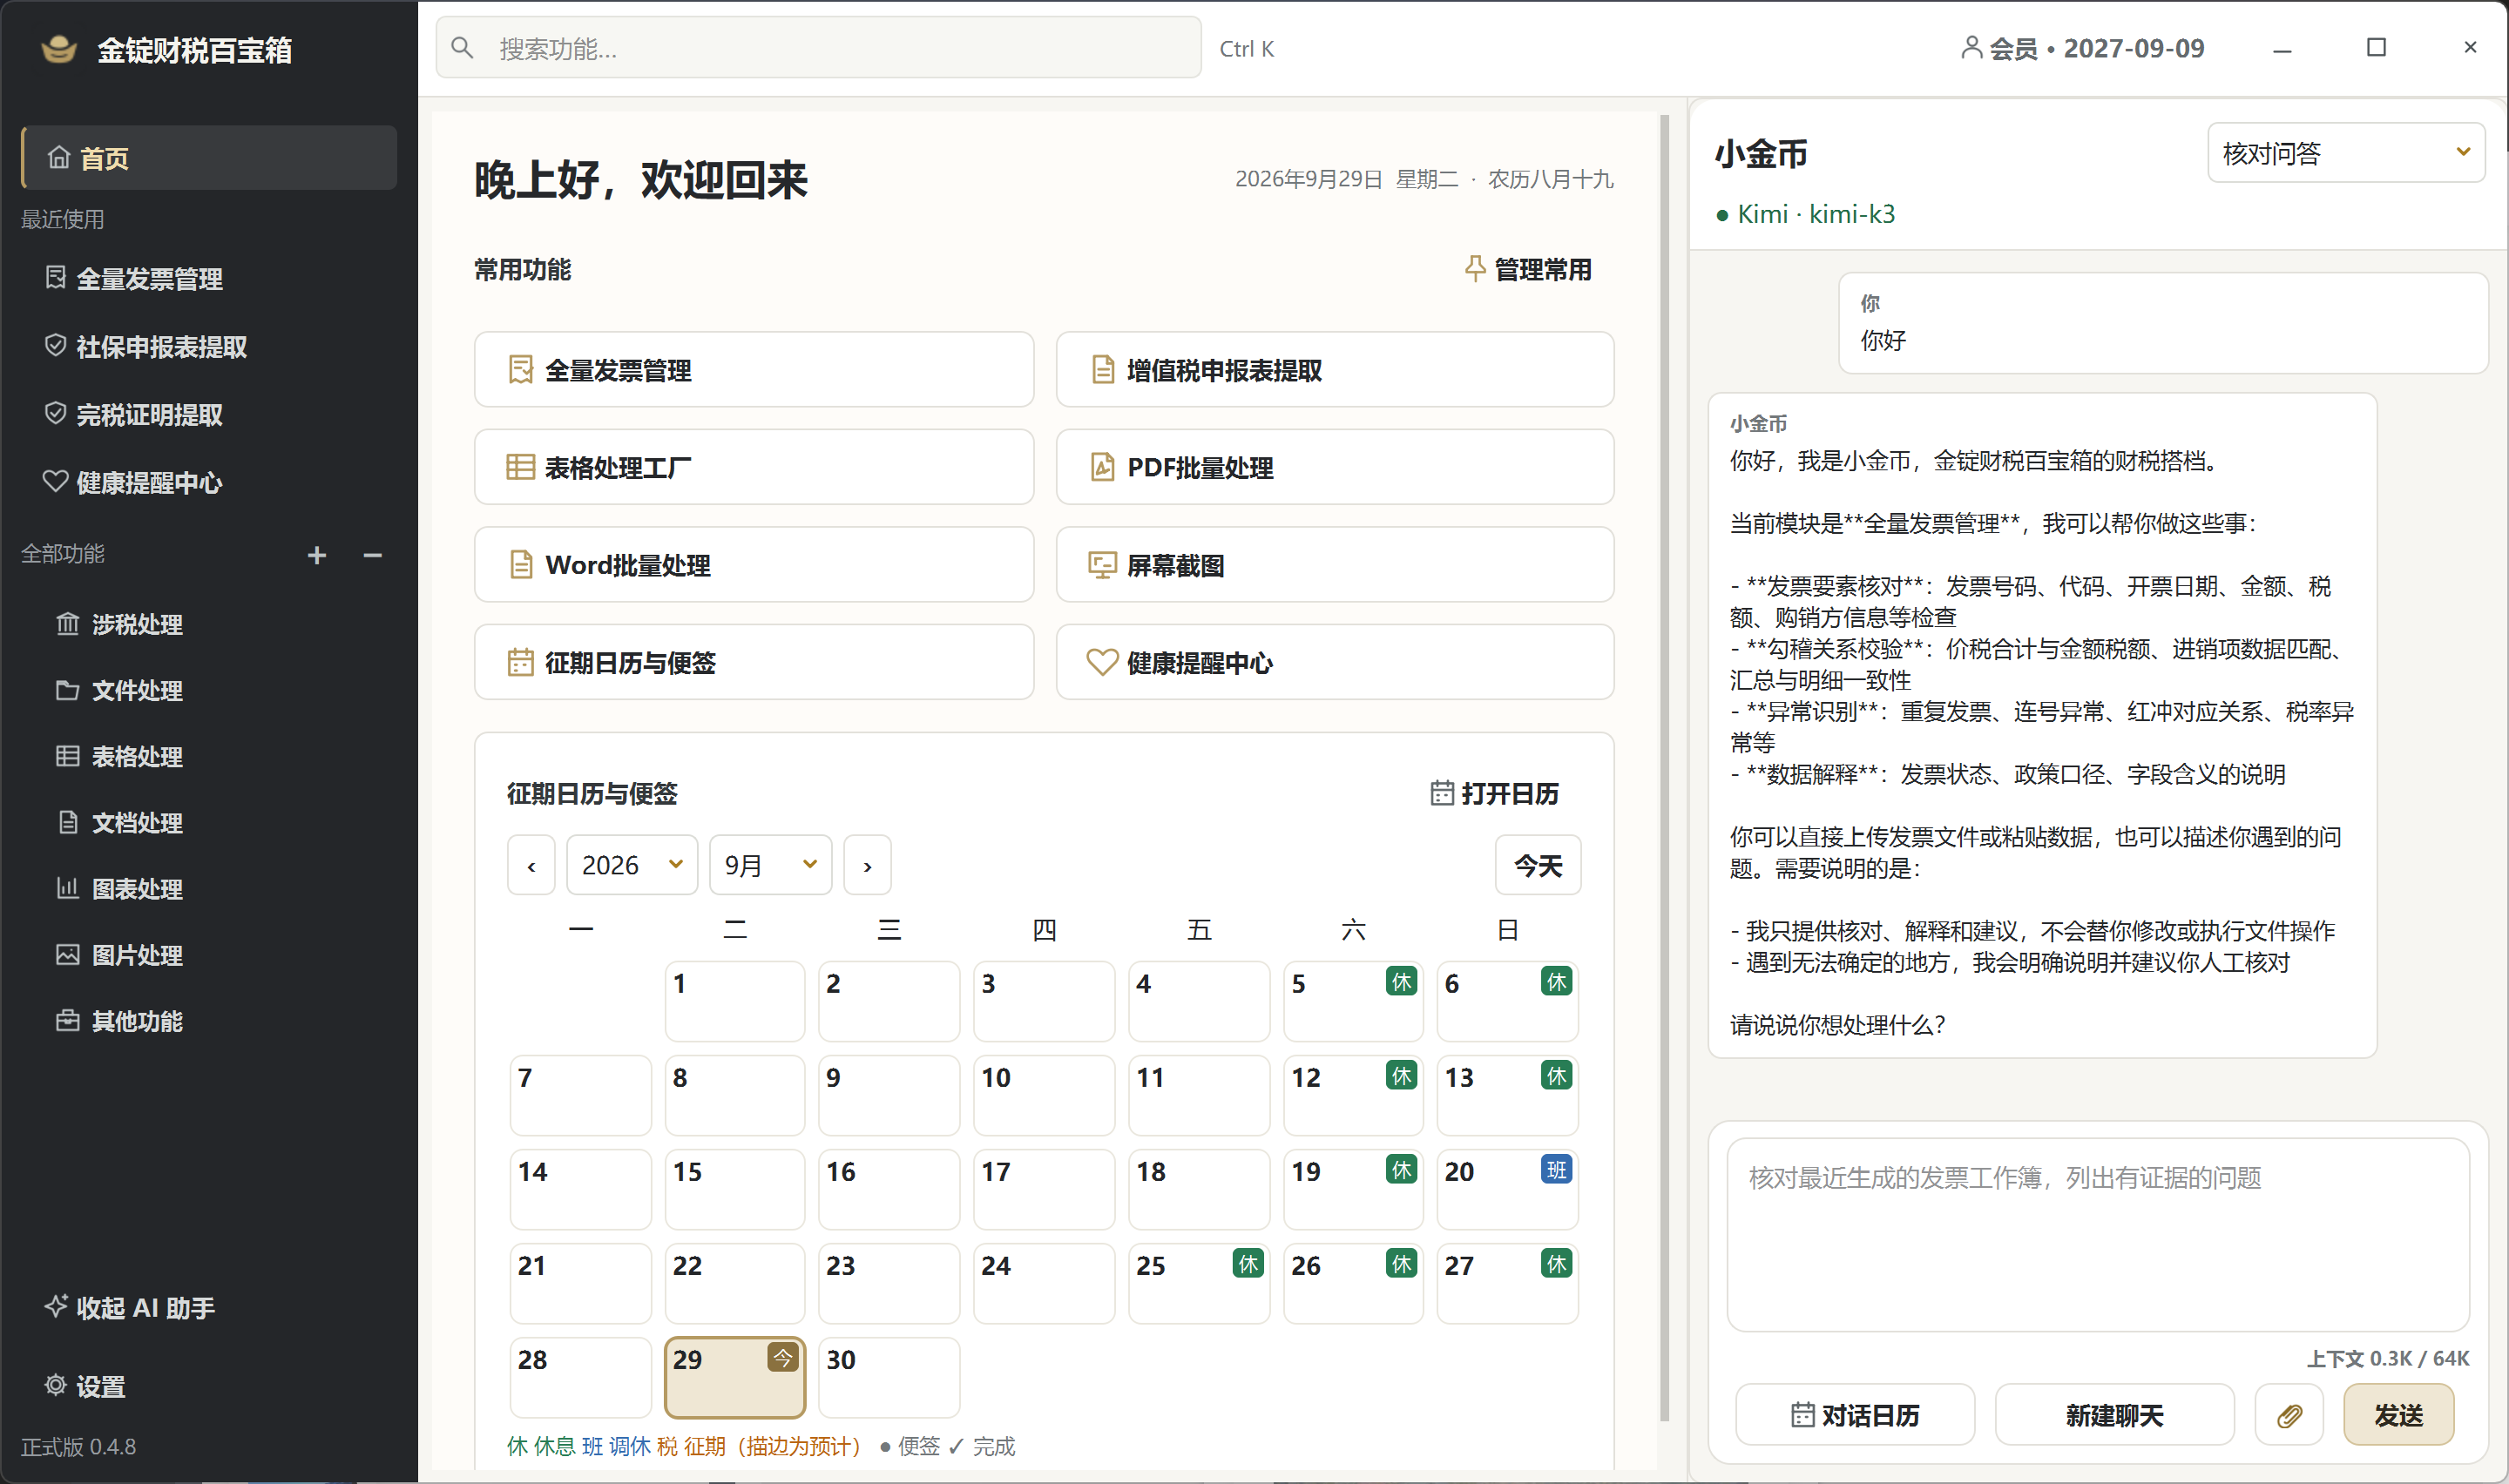This screenshot has width=2509, height=1484.
Task: Click the member profile icon
Action: click(1970, 48)
